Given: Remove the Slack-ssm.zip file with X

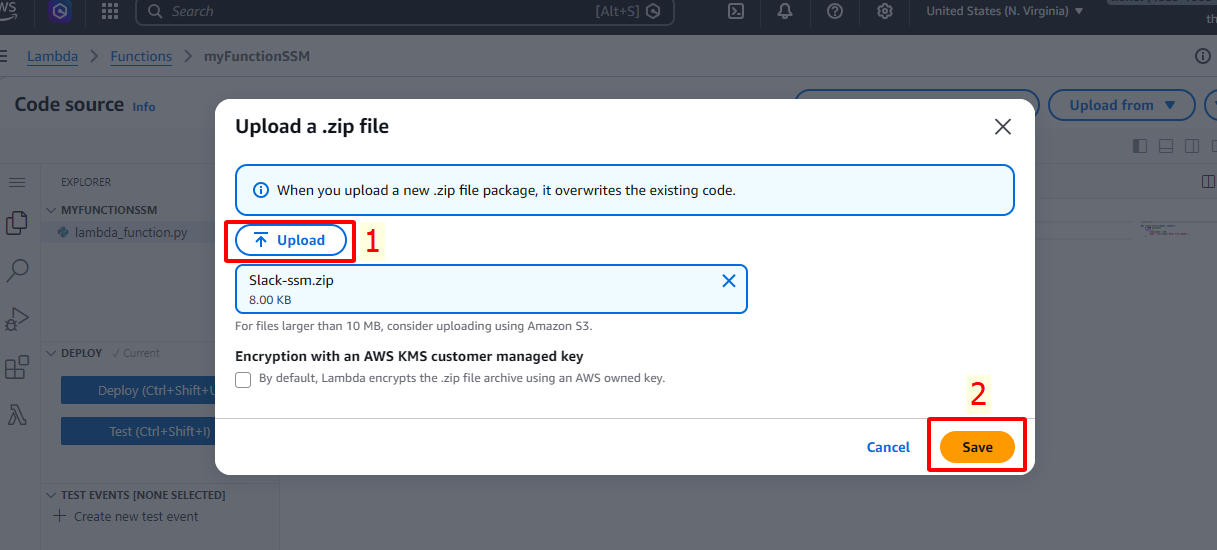Looking at the screenshot, I should 729,281.
